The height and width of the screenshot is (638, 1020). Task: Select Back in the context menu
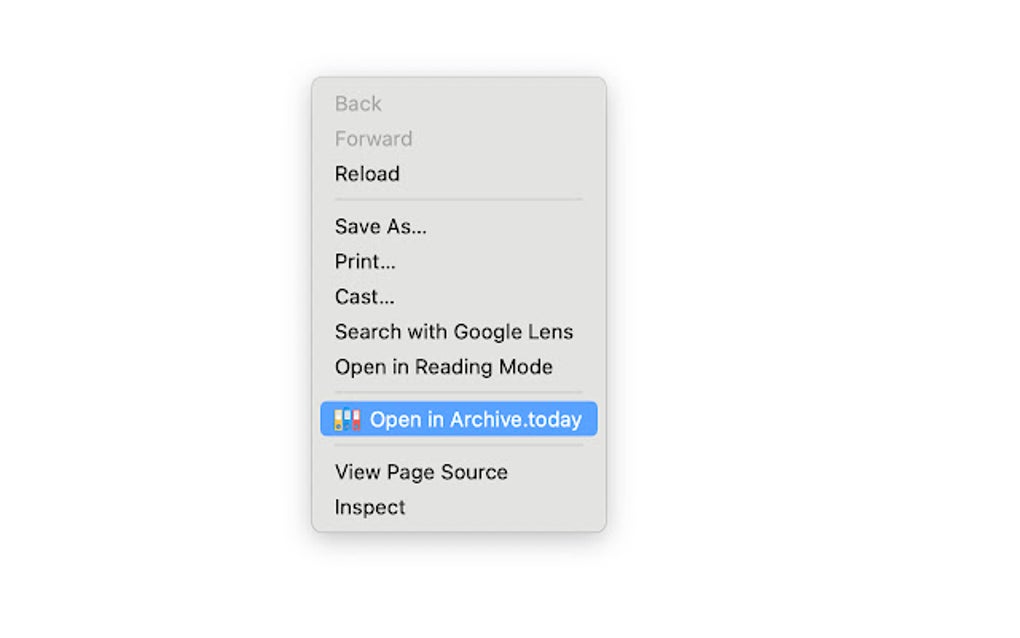(358, 104)
